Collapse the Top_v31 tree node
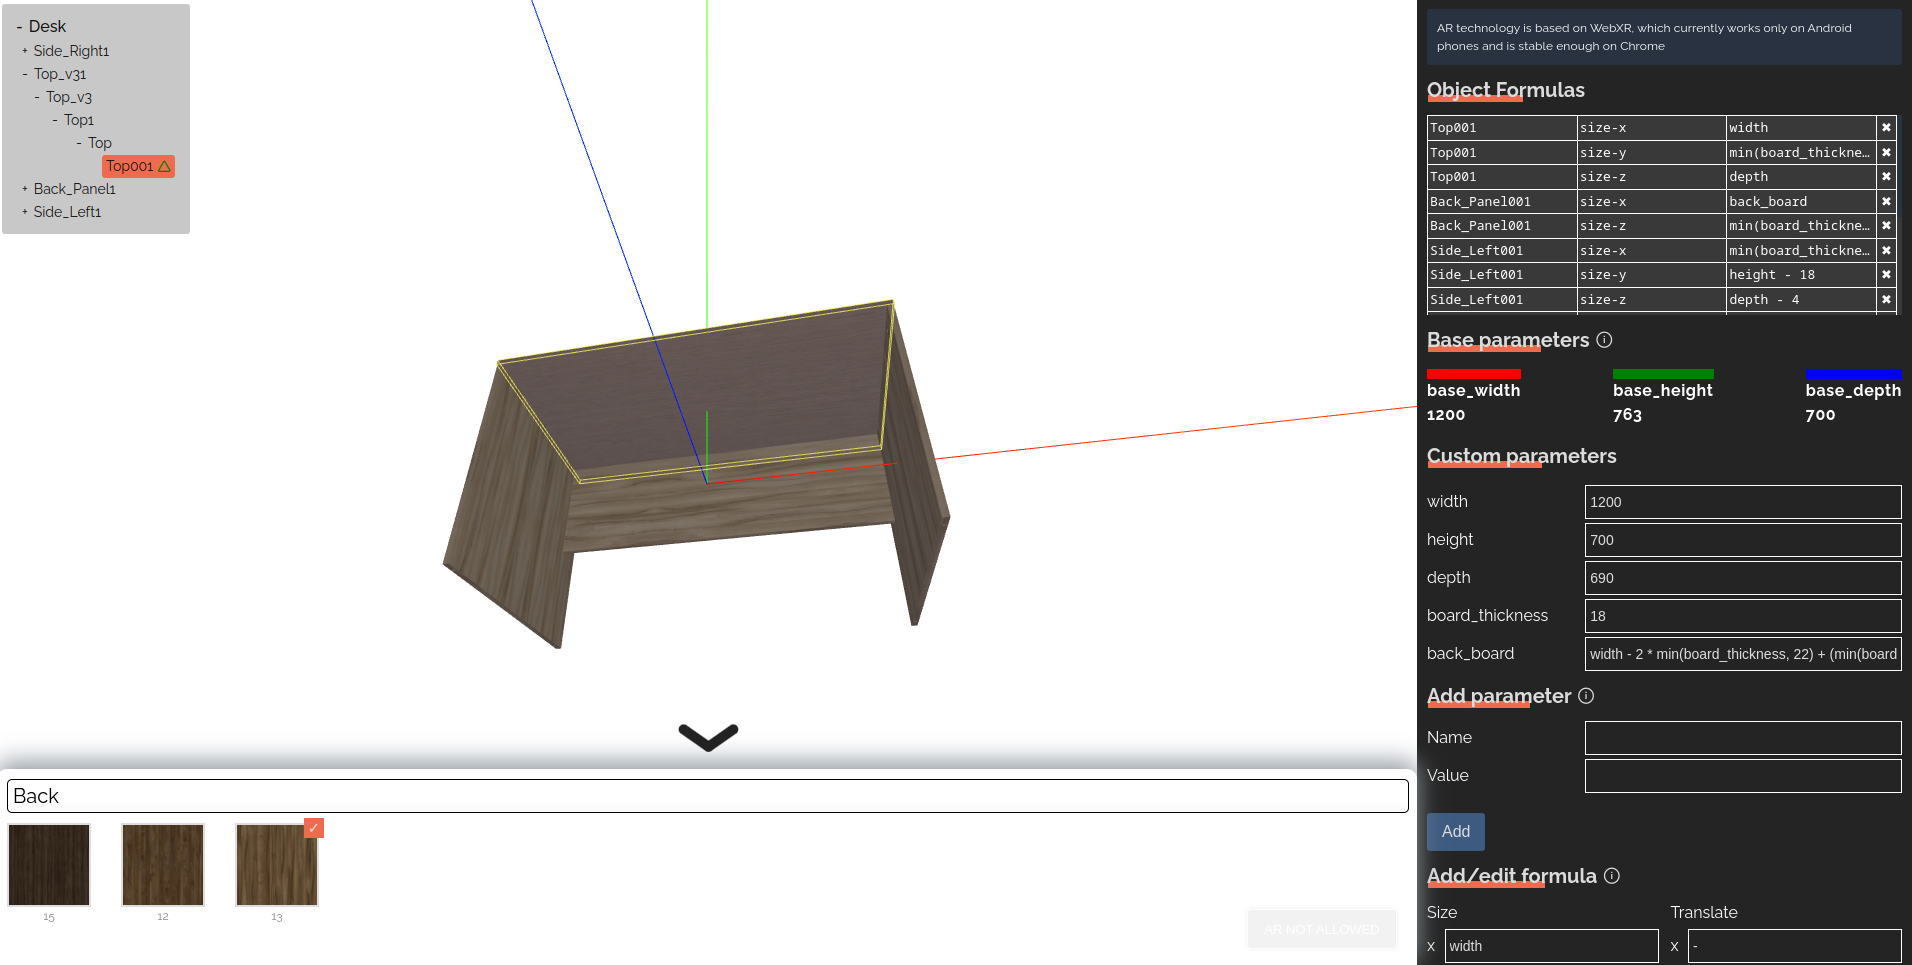Viewport: 1912px width, 965px height. pos(25,74)
